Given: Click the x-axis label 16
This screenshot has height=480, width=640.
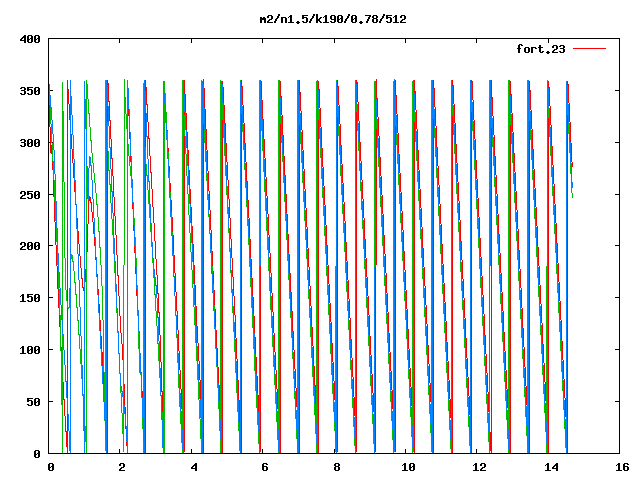Looking at the screenshot, I should click(622, 467).
